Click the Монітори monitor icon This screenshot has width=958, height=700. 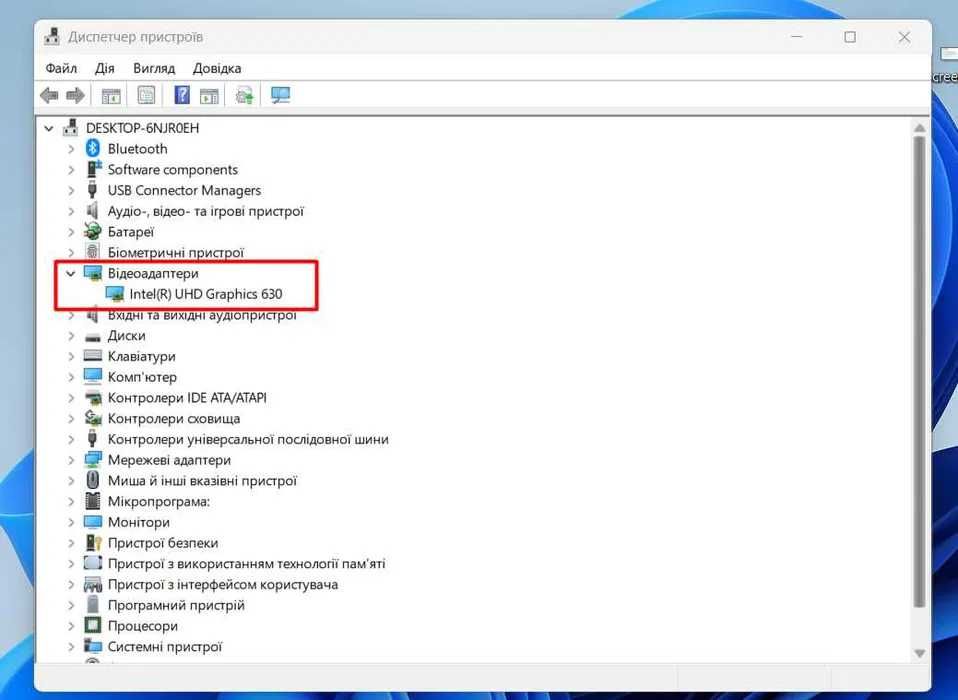(x=93, y=522)
